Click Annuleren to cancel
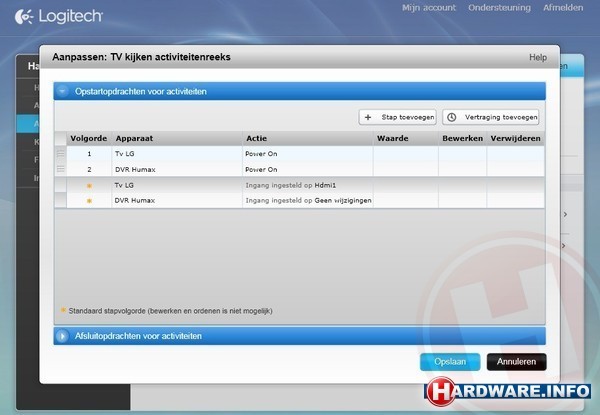 (516, 361)
